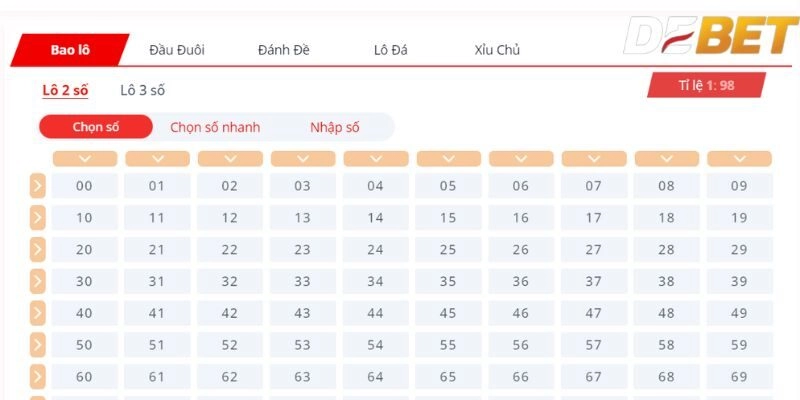Select entire row starting with 00
800x400 pixels.
(37, 186)
